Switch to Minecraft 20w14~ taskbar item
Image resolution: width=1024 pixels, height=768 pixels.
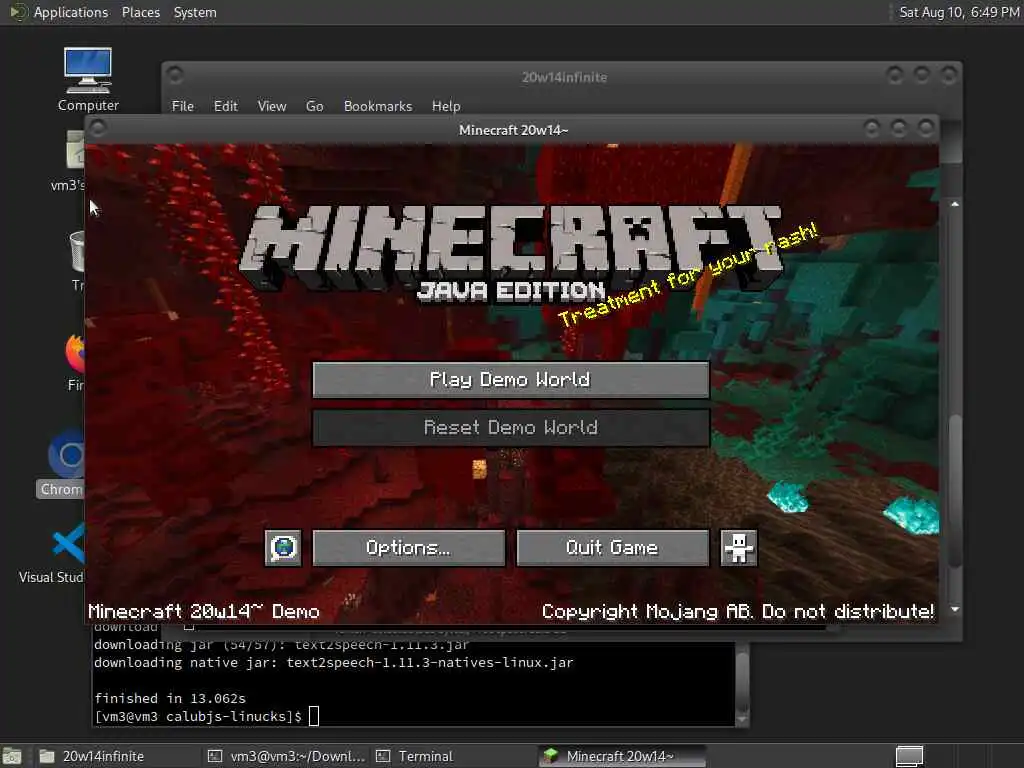622,756
